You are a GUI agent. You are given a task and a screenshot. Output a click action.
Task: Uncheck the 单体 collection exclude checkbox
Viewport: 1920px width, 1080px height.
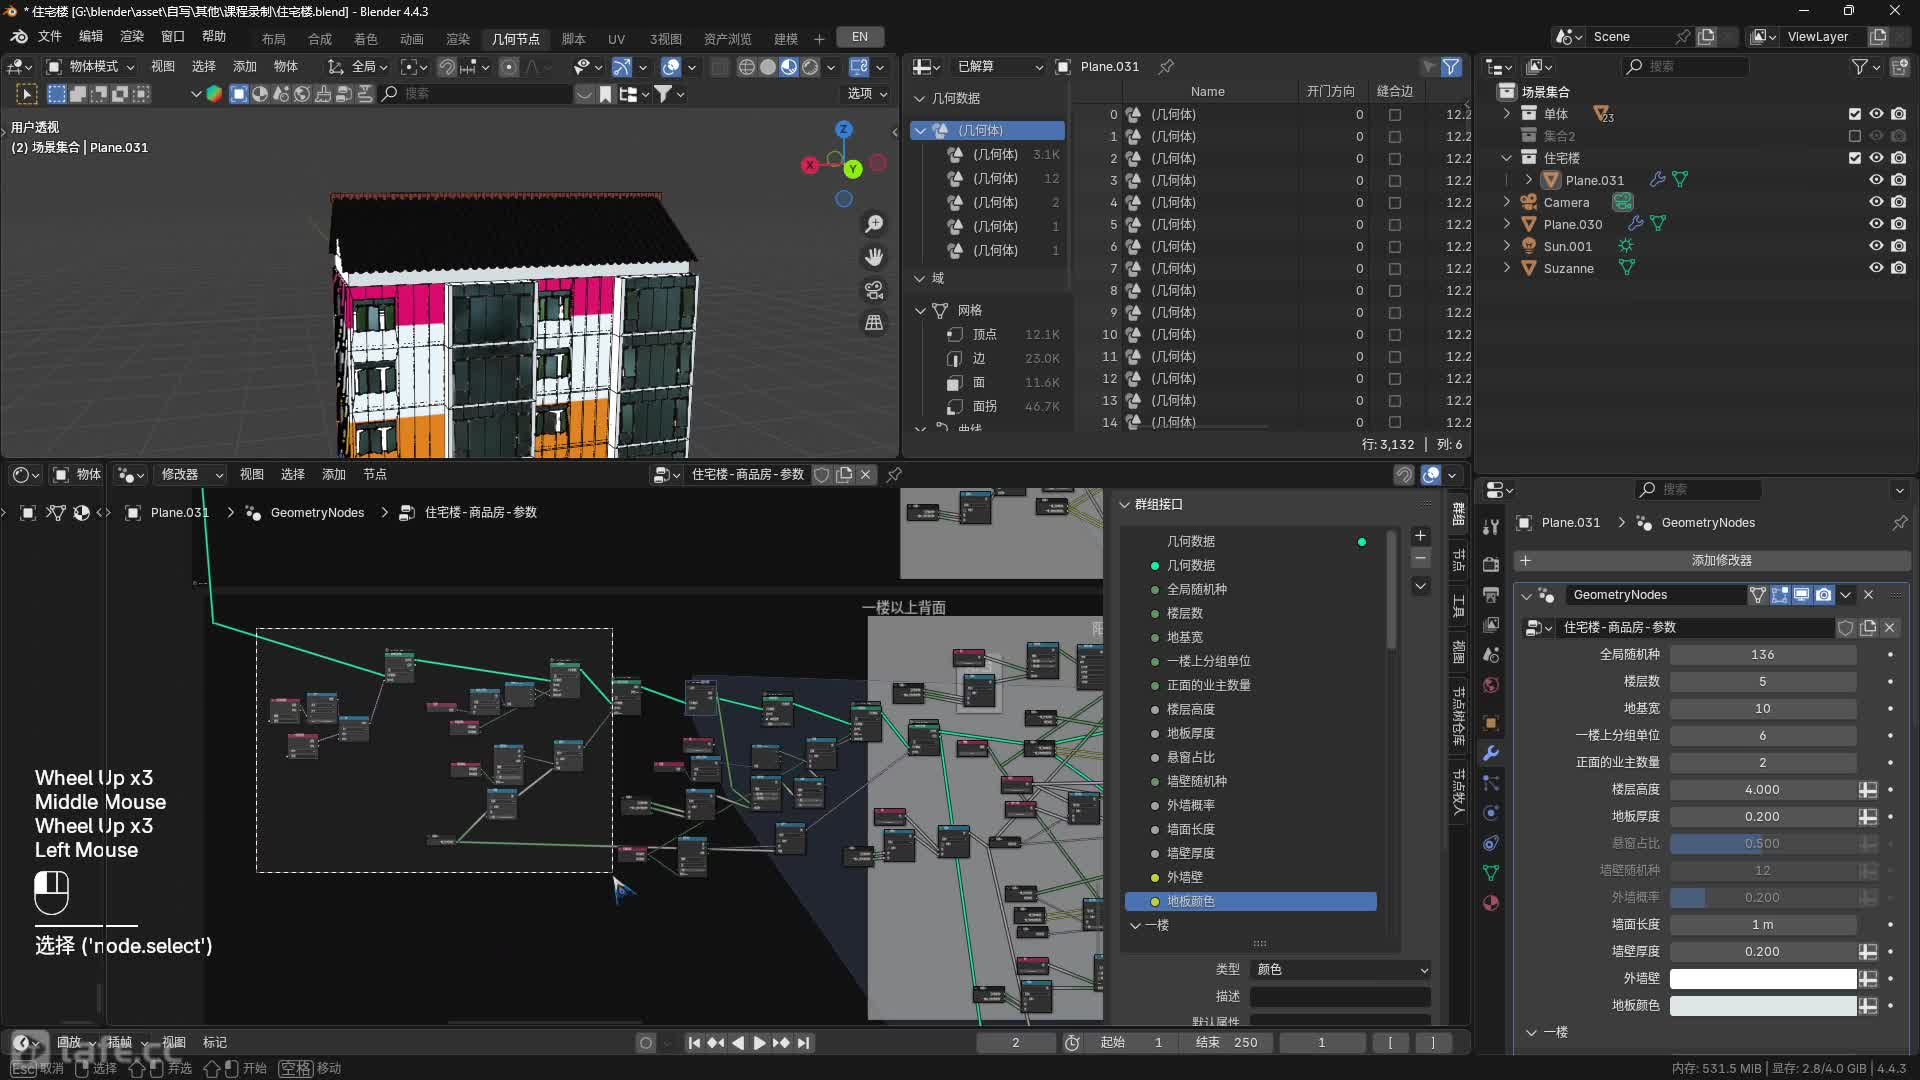1854,114
